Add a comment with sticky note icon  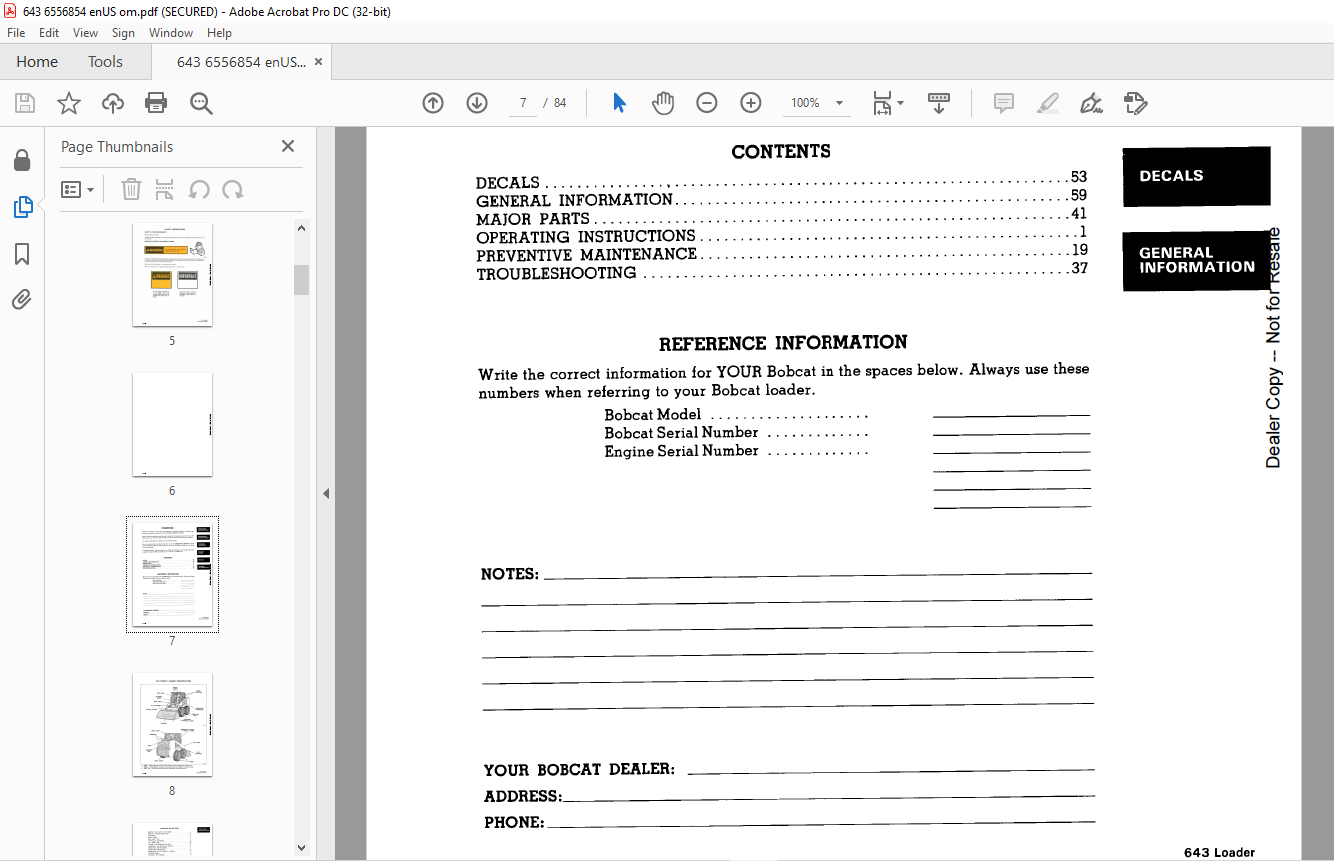tap(1003, 103)
